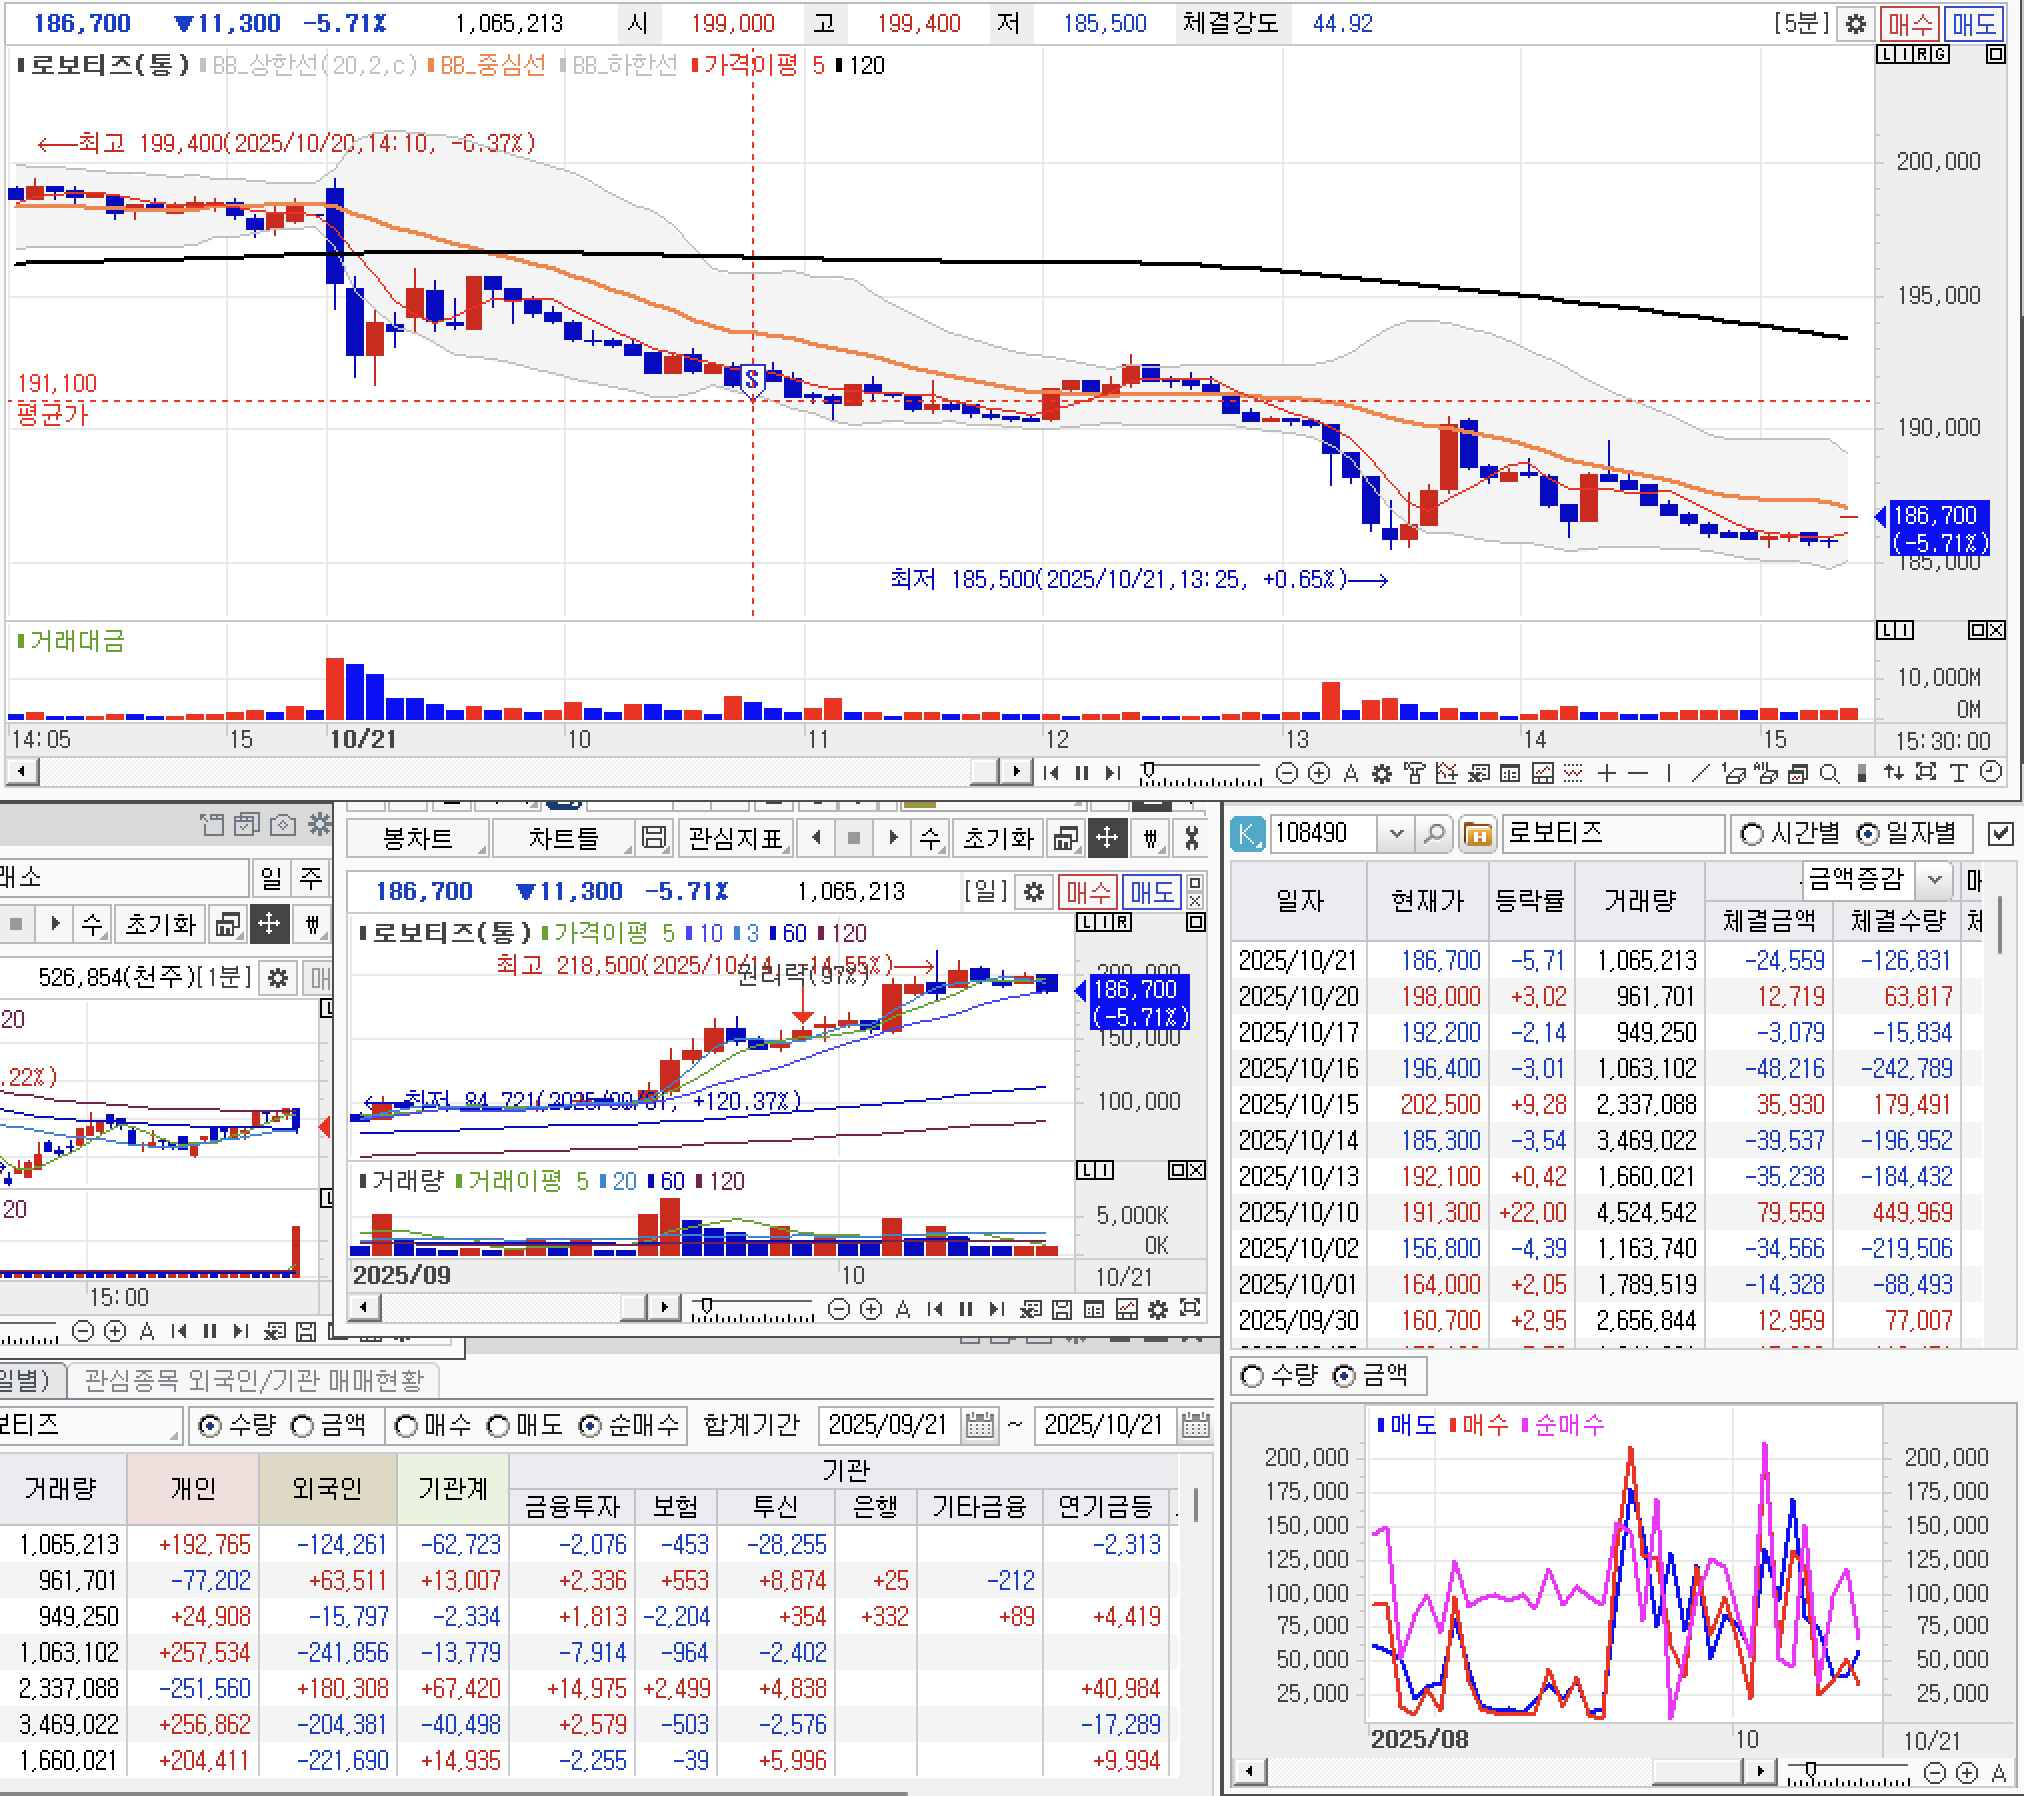Click the magnifier icon in top chart toolbar

pos(1829,773)
